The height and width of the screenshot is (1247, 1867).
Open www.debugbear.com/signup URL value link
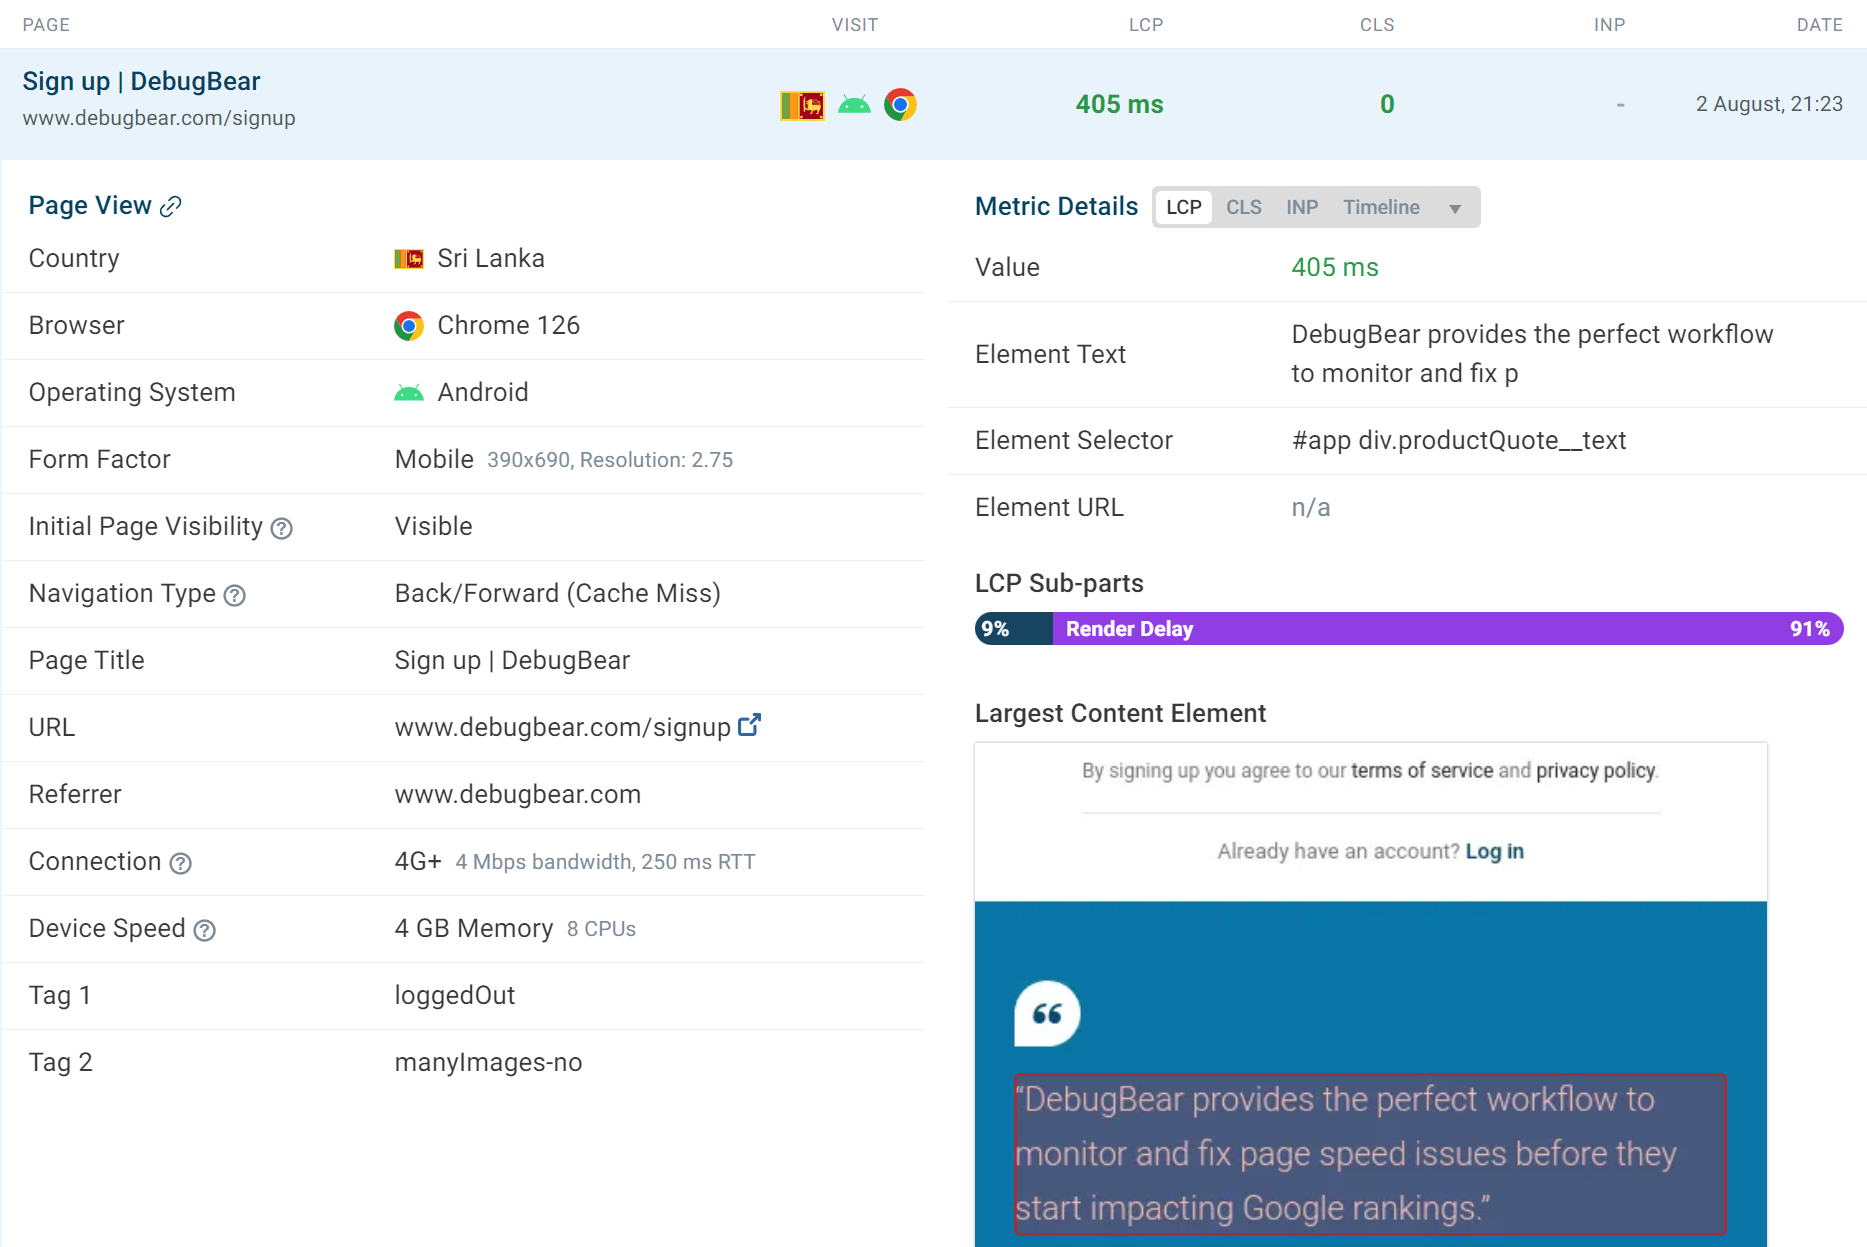tap(563, 727)
